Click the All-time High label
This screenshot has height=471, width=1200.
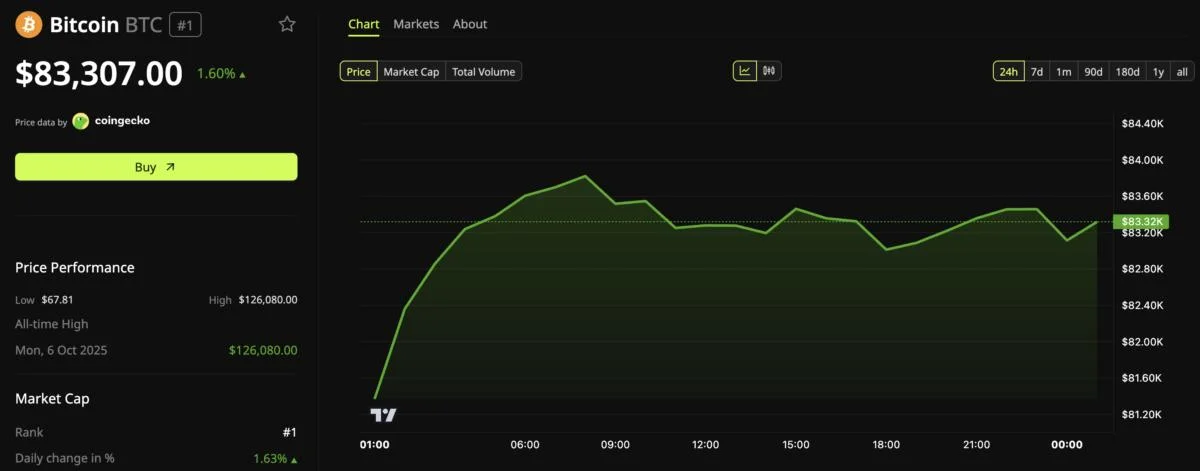pyautogui.click(x=52, y=324)
